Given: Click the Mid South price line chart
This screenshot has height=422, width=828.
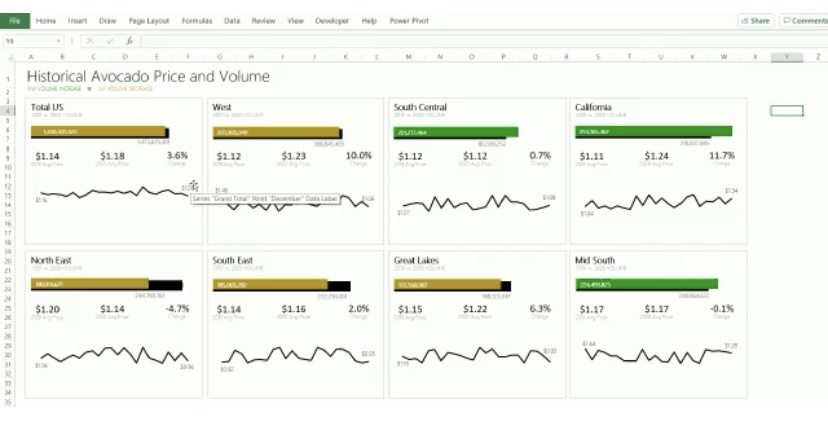Looking at the screenshot, I should (x=658, y=354).
